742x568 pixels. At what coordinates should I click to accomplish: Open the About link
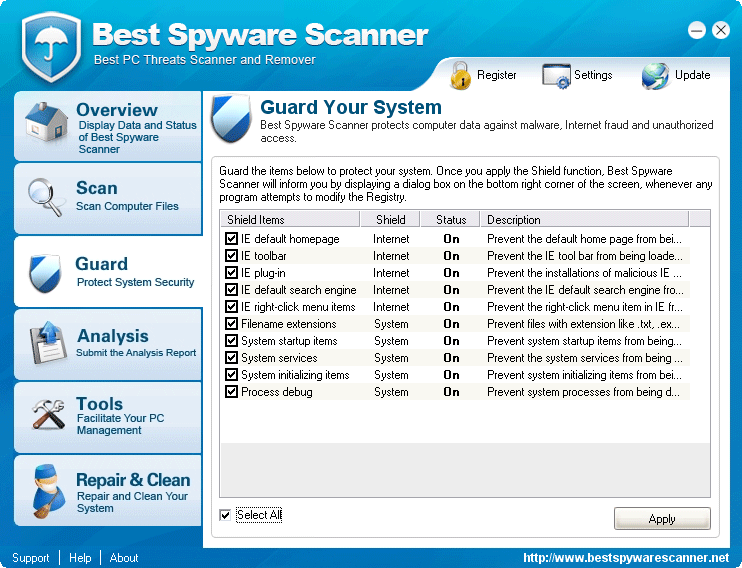124,558
